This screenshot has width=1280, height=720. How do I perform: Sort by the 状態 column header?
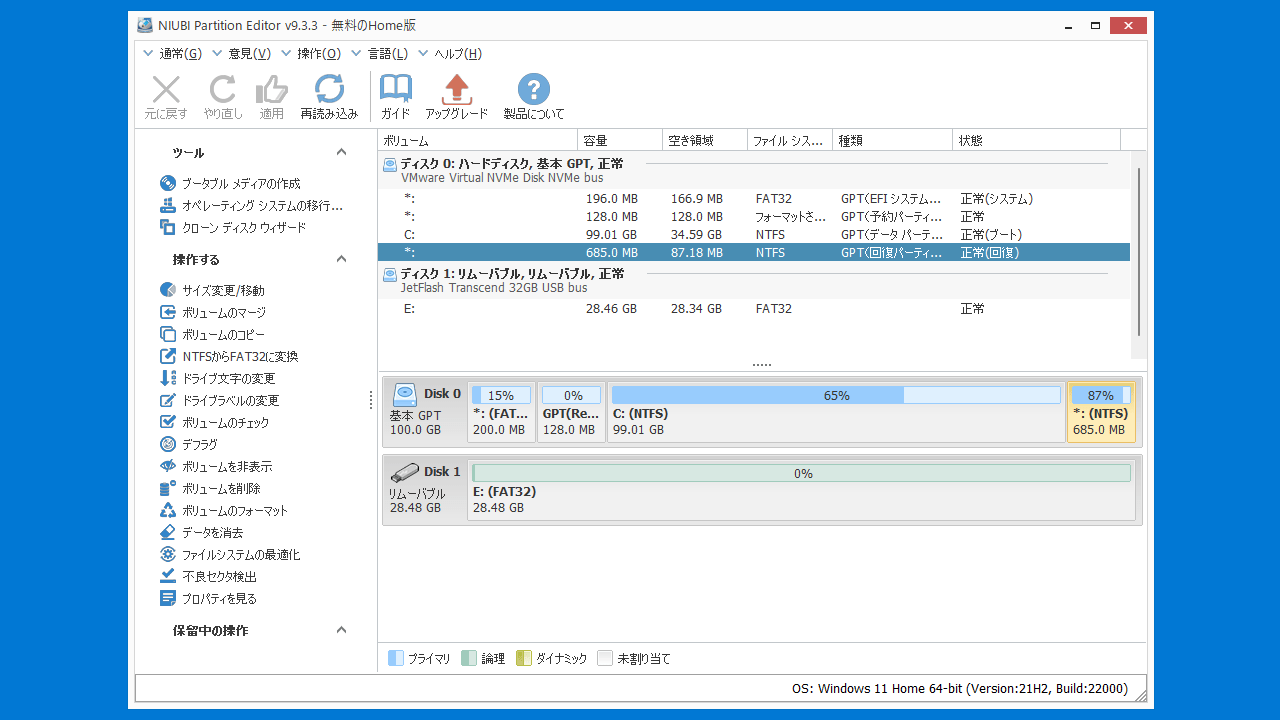click(x=1037, y=141)
